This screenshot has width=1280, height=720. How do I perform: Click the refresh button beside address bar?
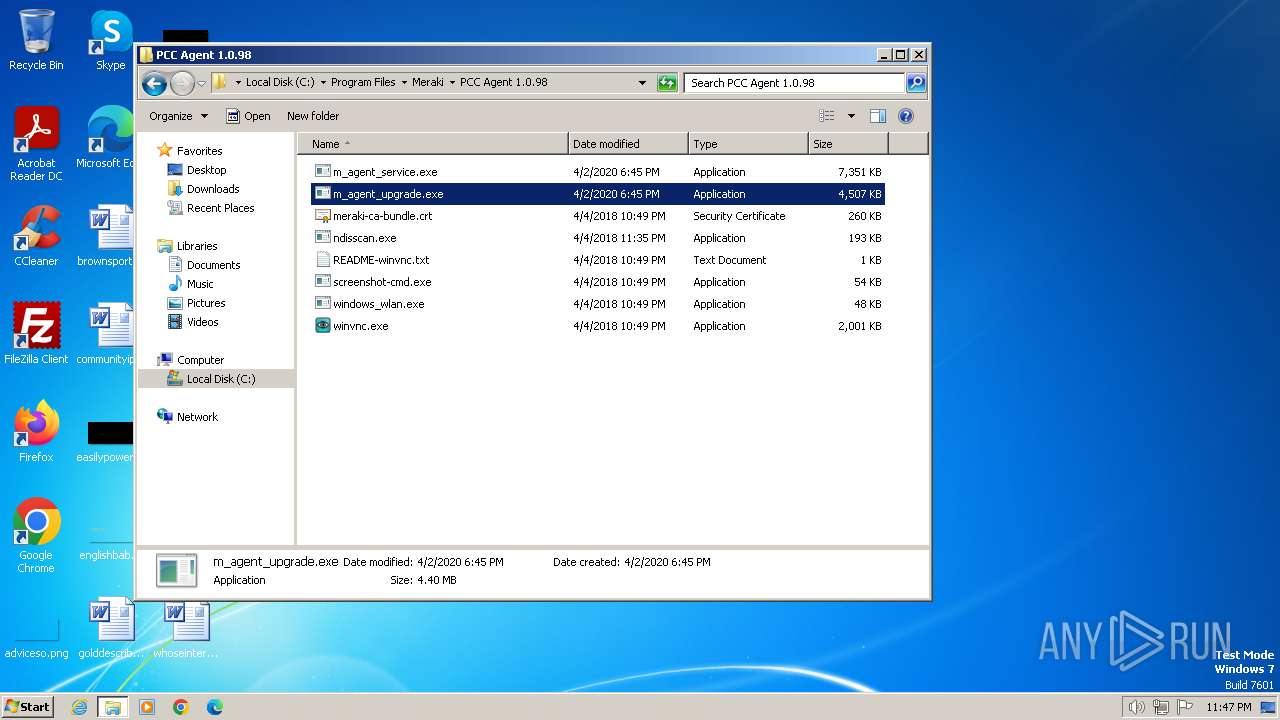[667, 83]
